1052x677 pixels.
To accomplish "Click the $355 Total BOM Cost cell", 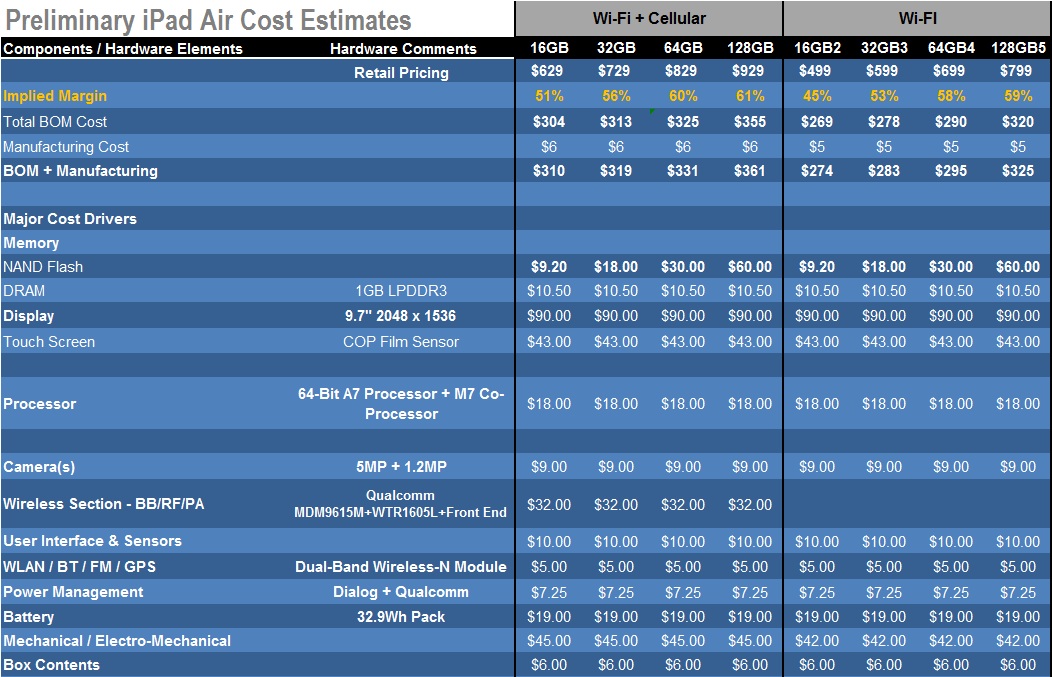I will (x=749, y=121).
